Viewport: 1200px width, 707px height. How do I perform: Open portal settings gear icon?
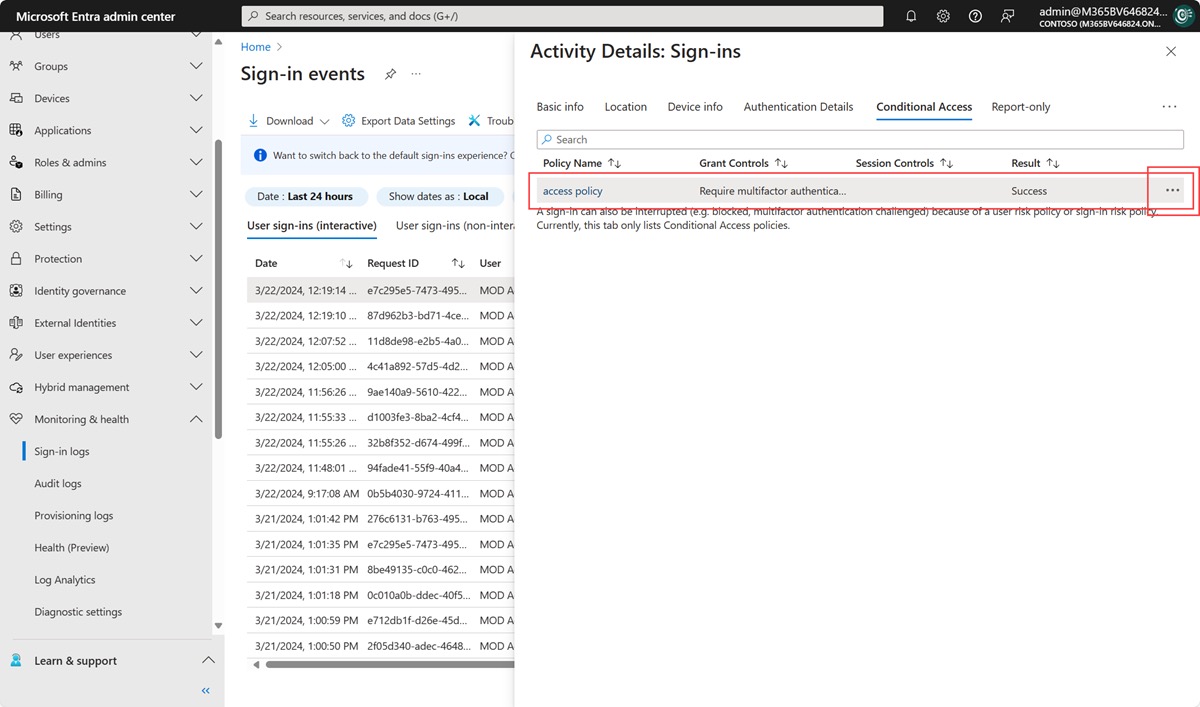[943, 16]
